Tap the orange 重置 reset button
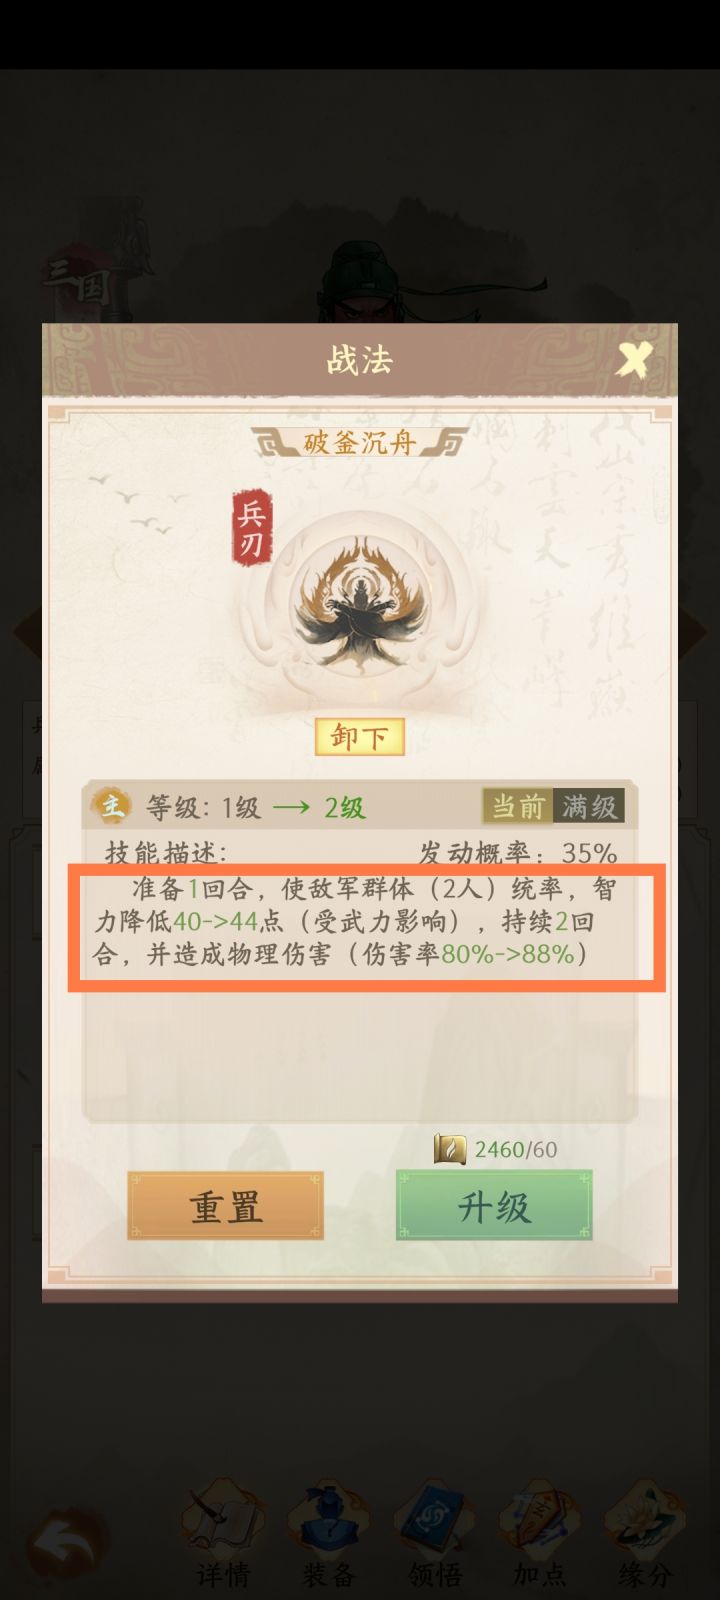 point(226,1206)
